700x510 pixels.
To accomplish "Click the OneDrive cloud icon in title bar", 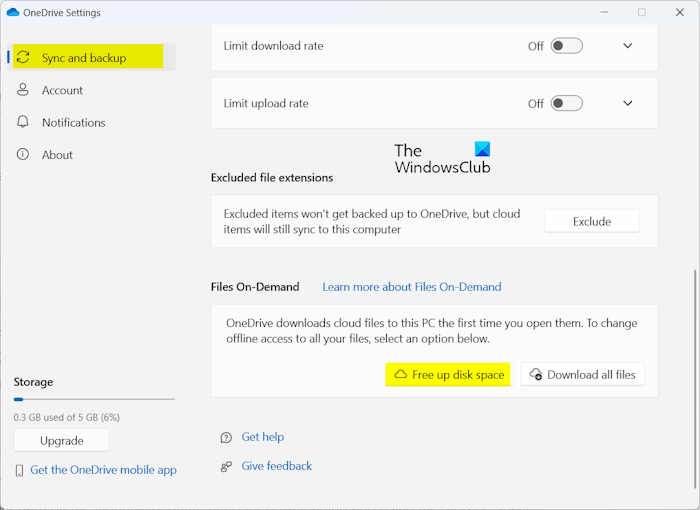I will tap(13, 13).
